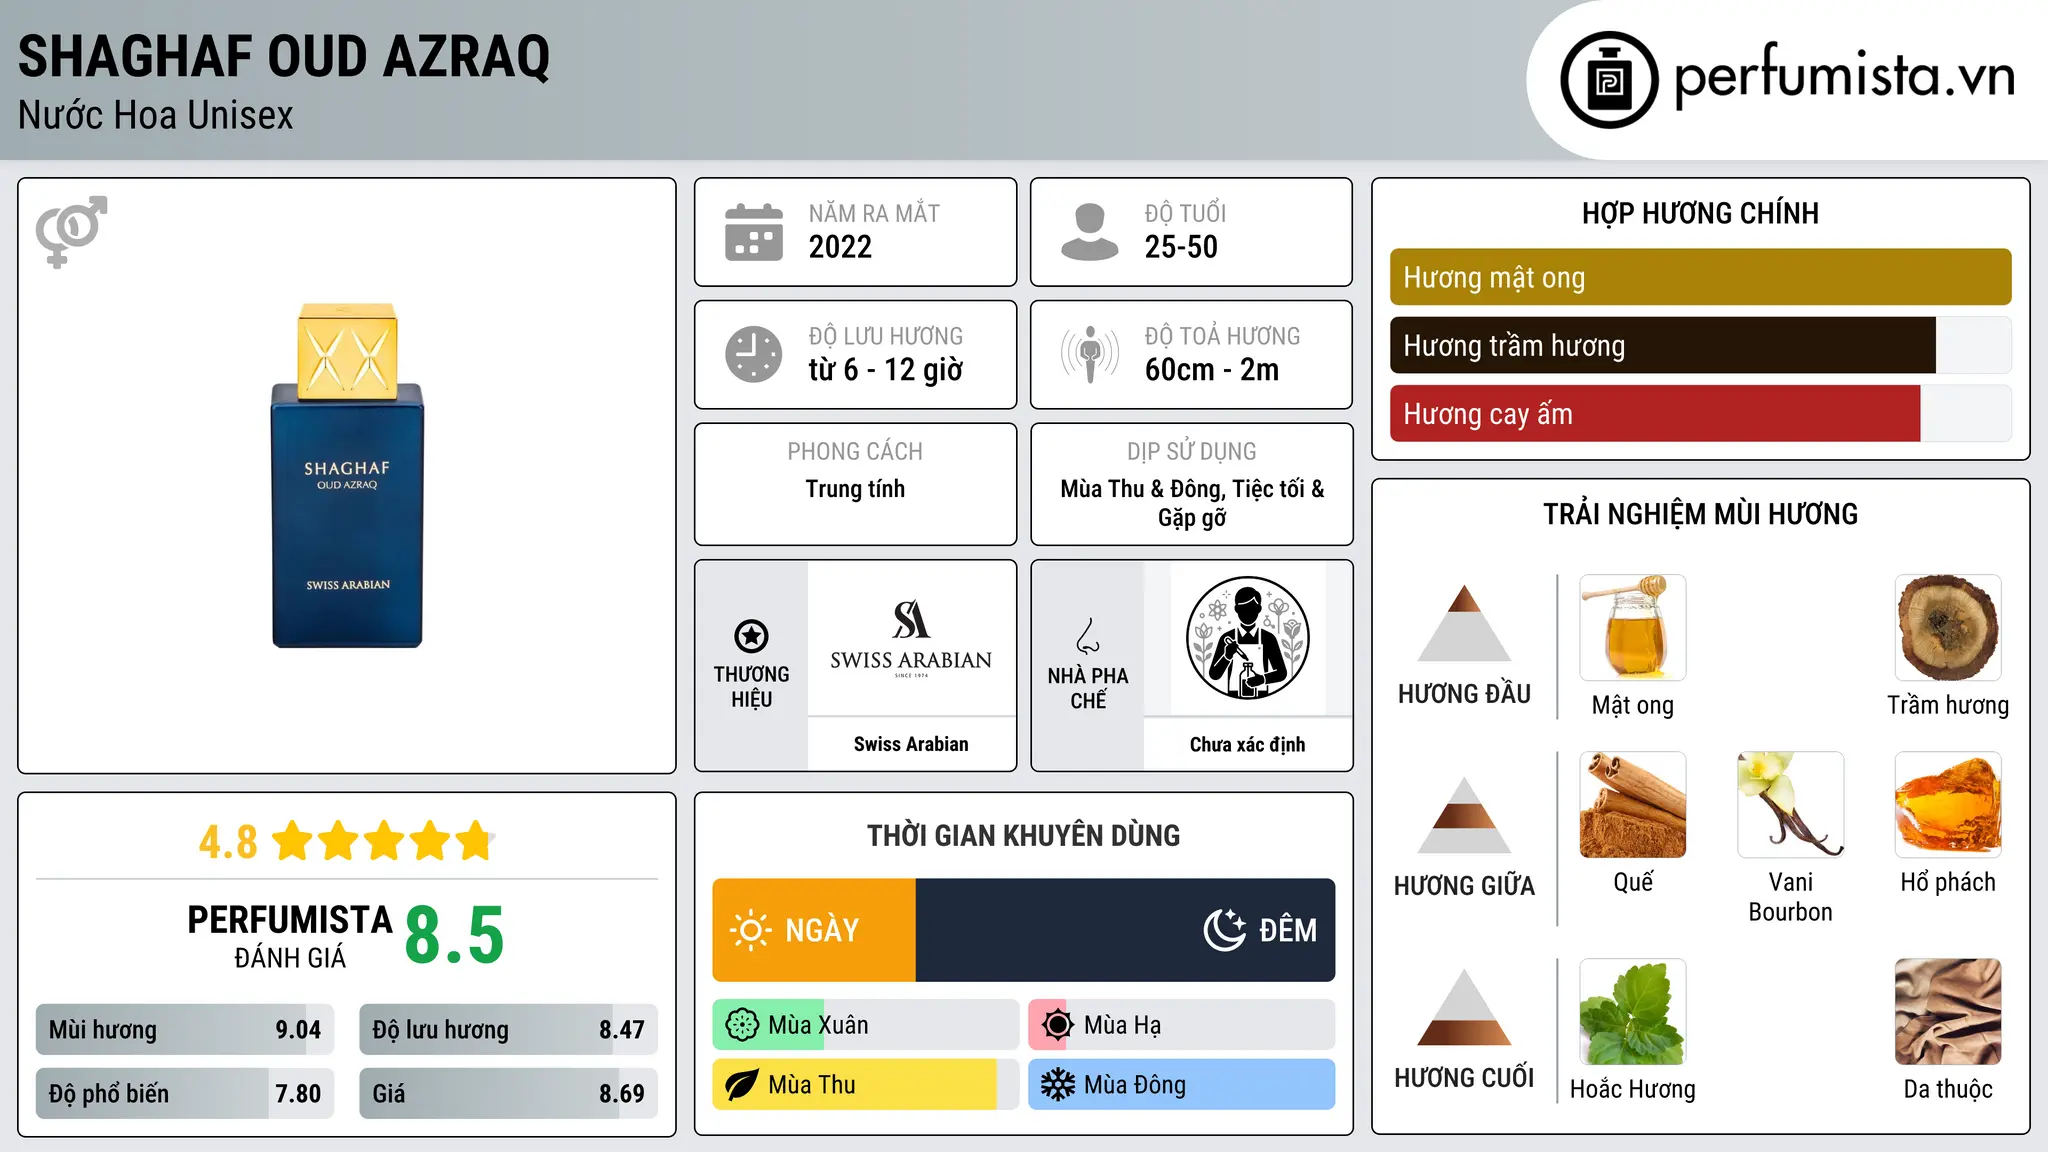
Task: Click the Độ lưu hương 8.47 score bar
Action: [x=508, y=1030]
